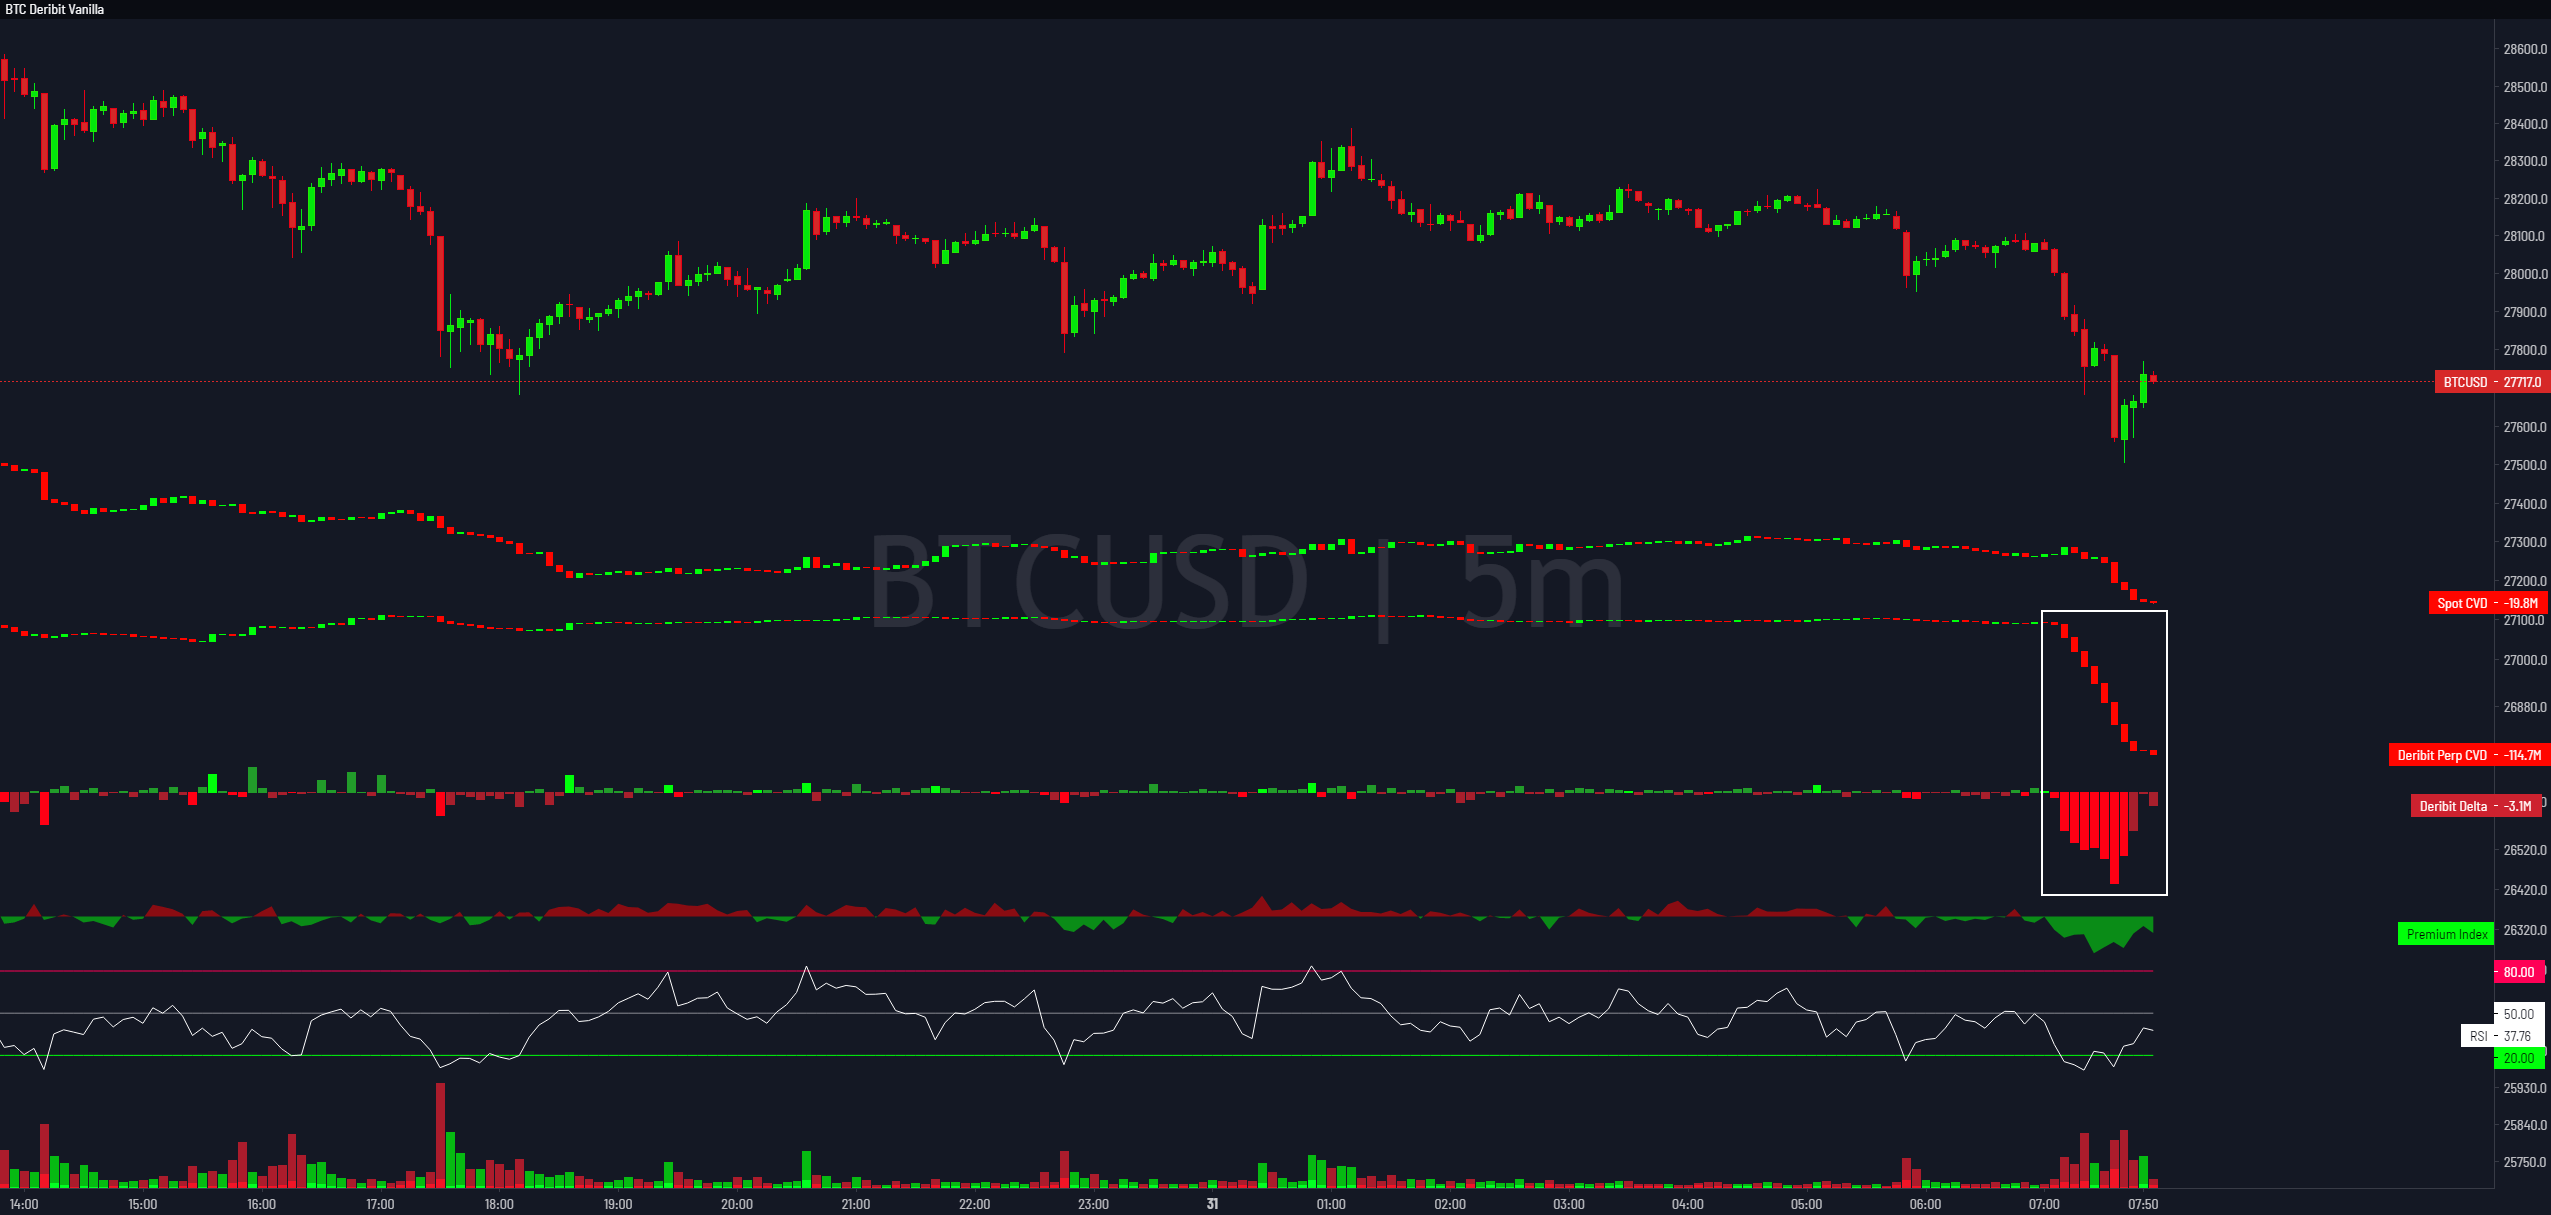Click the 27000.0 price axis label

pos(2525,660)
